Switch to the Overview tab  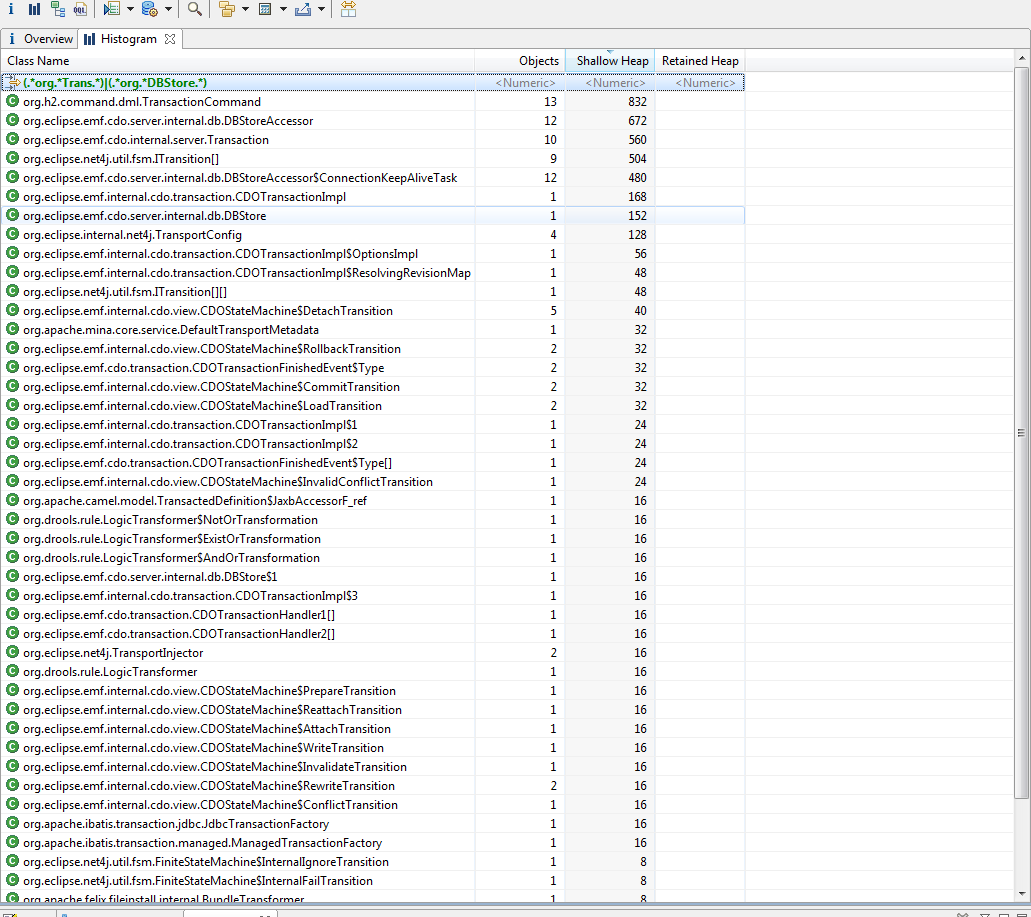point(40,39)
